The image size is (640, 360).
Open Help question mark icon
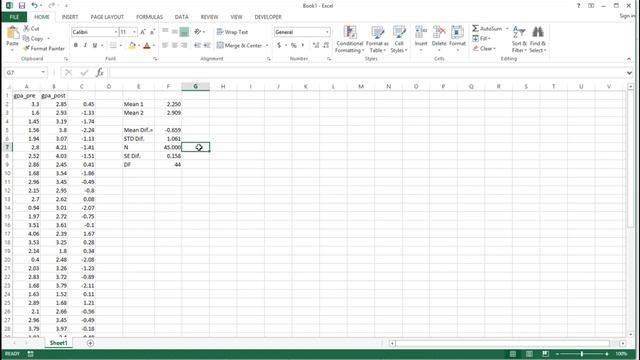click(578, 6)
